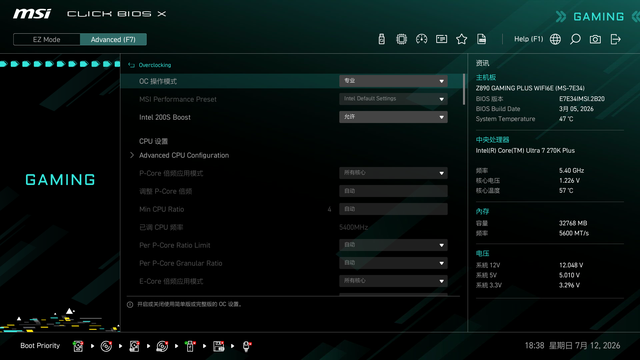Open the MSI Performance Preset dropdown
Viewport: 640px width, 360px height.
pyautogui.click(x=393, y=99)
